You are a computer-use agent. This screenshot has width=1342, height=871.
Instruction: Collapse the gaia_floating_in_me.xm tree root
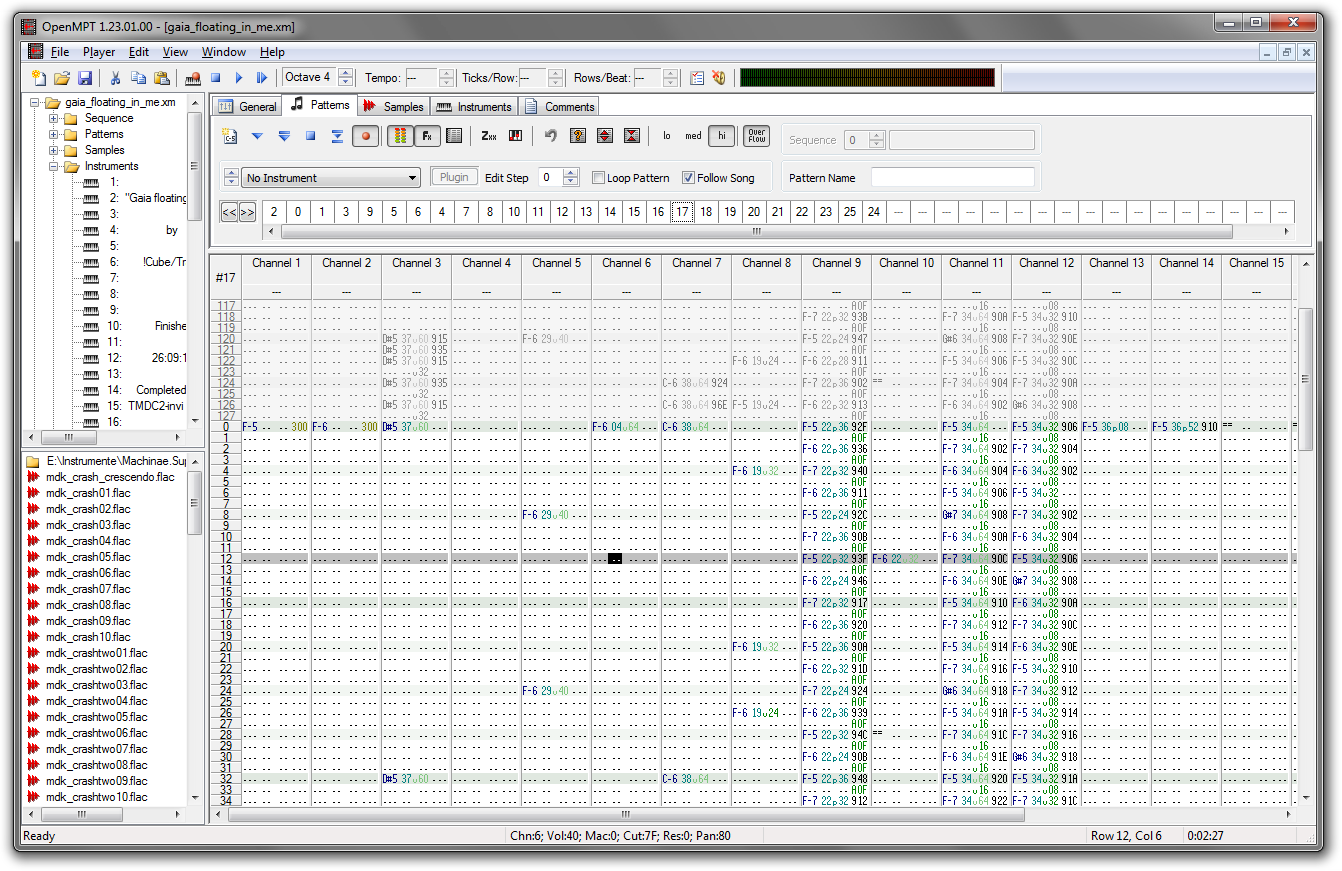pyautogui.click(x=35, y=102)
